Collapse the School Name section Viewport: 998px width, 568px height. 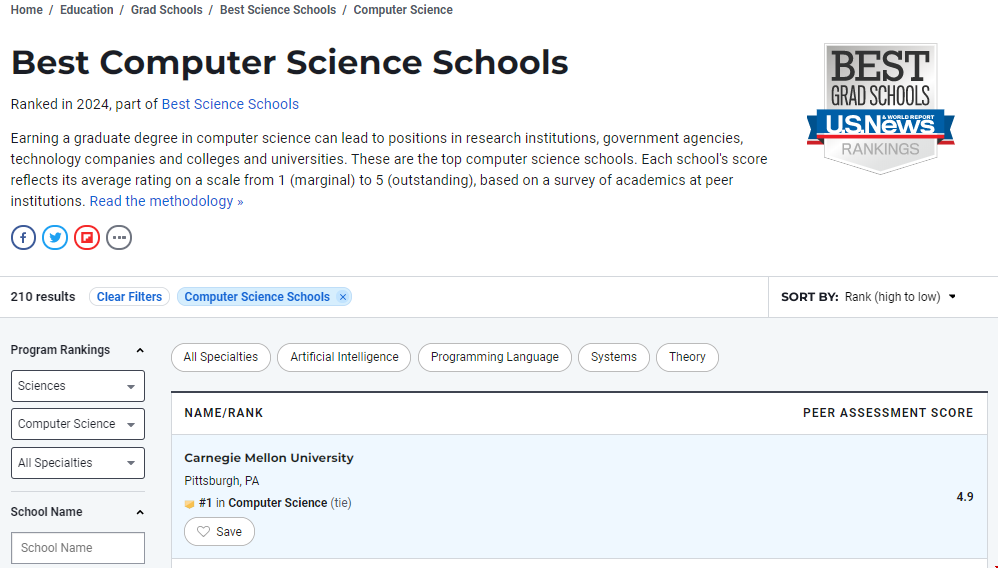point(140,512)
